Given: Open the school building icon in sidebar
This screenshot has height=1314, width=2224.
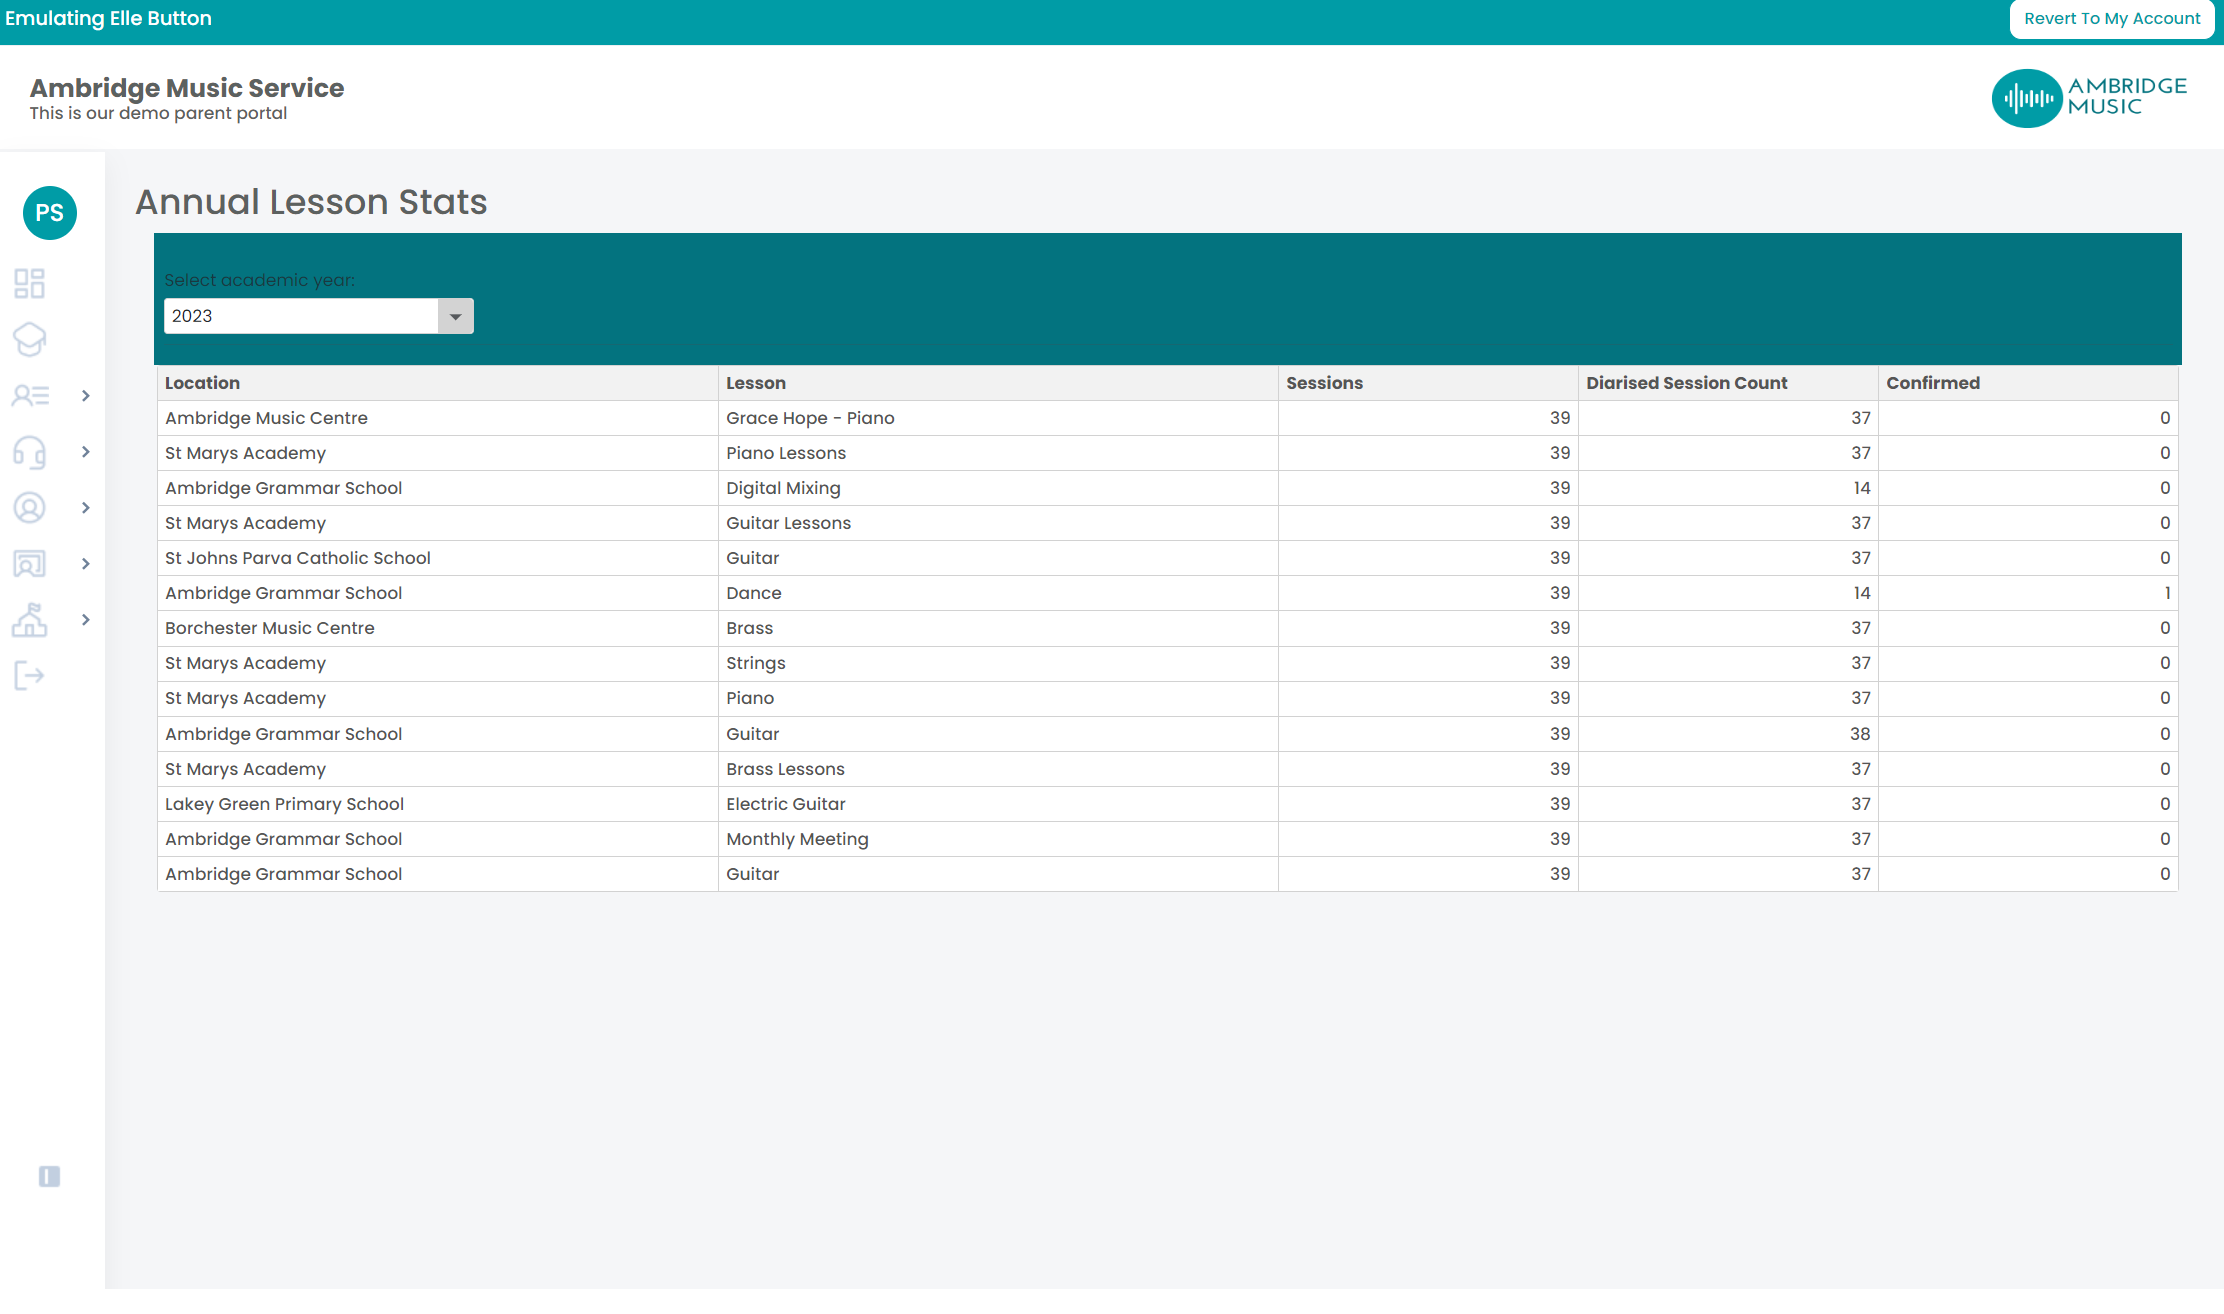Looking at the screenshot, I should tap(30, 620).
